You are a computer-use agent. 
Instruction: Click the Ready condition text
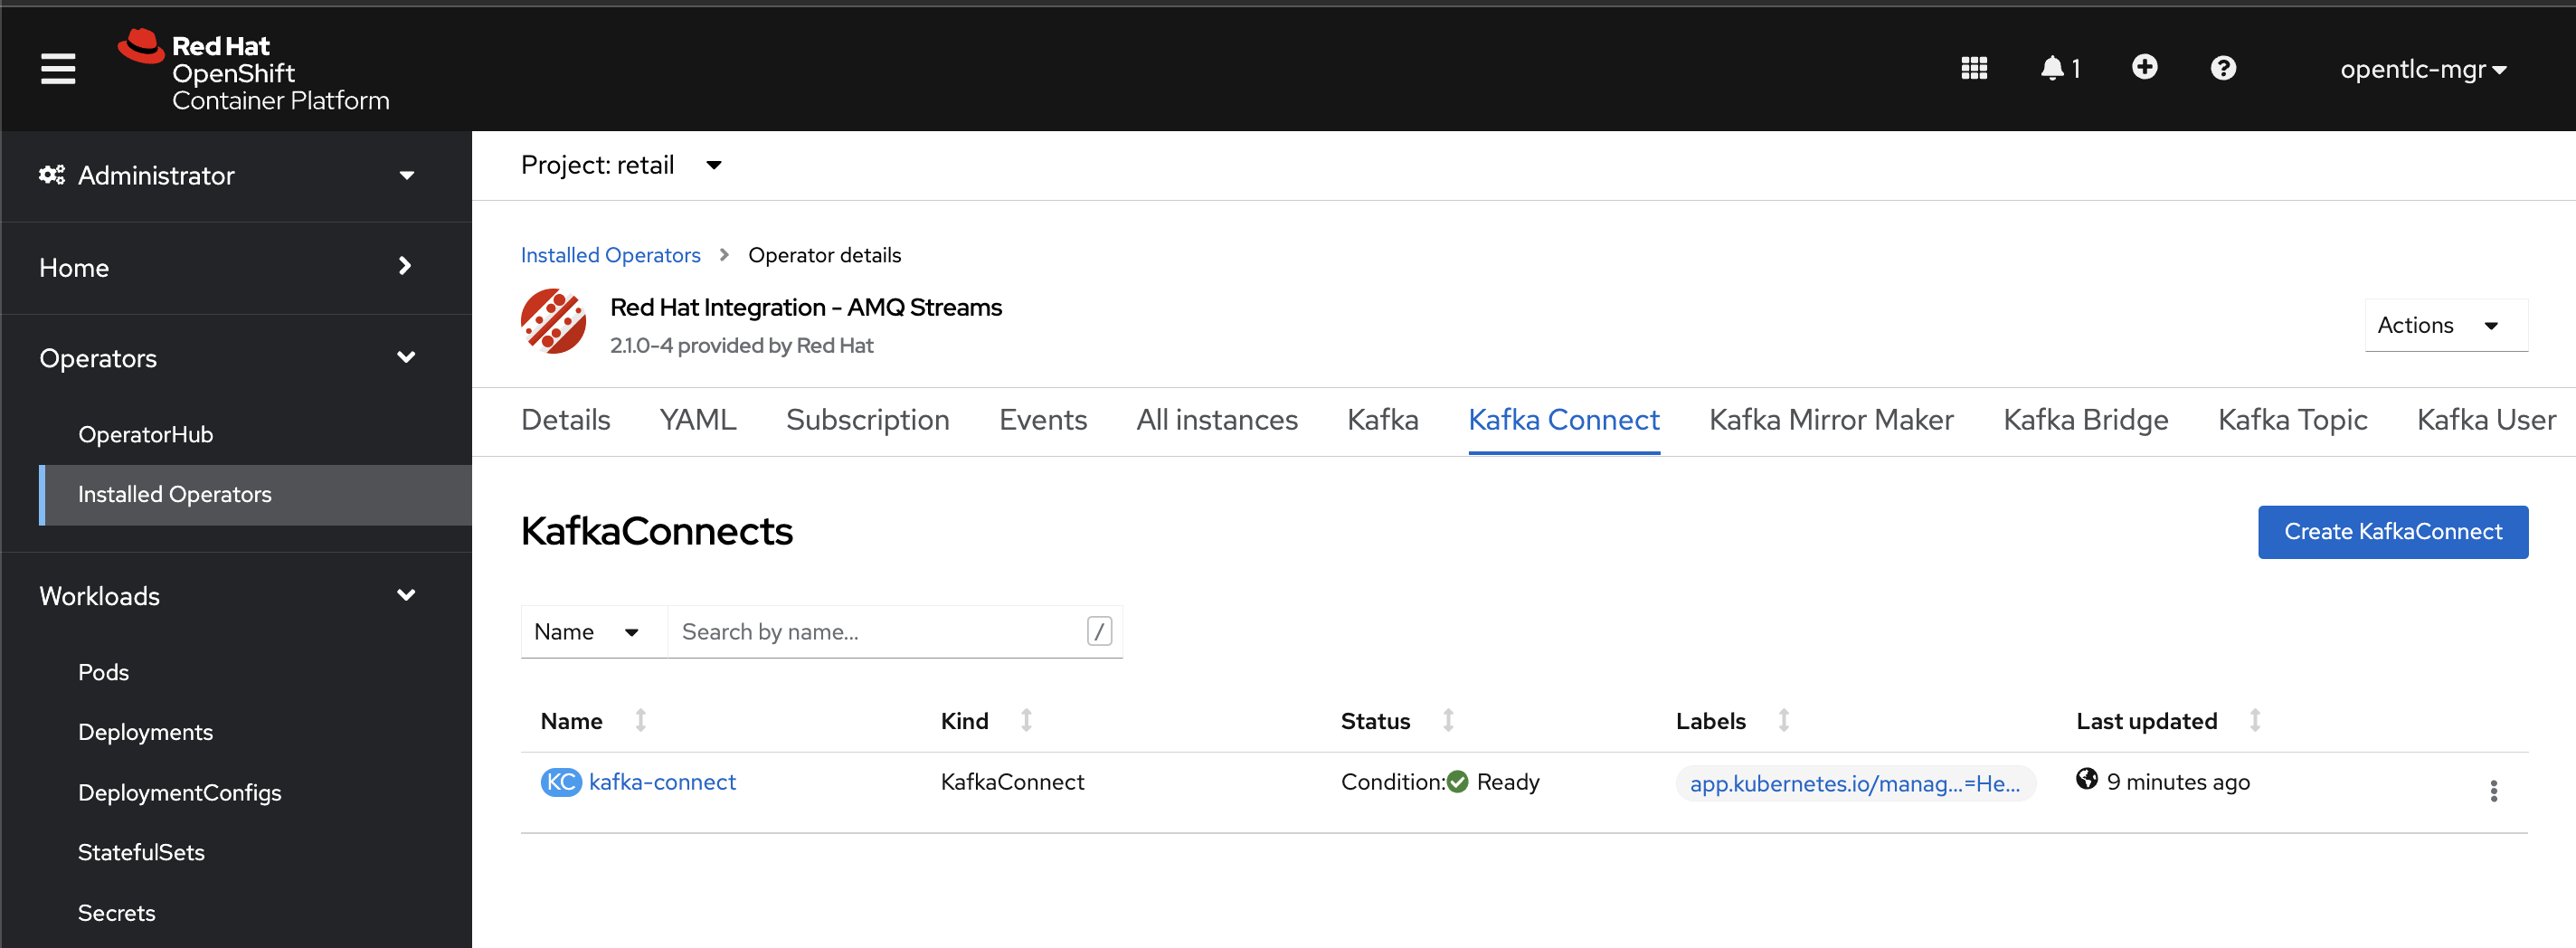pos(1507,782)
